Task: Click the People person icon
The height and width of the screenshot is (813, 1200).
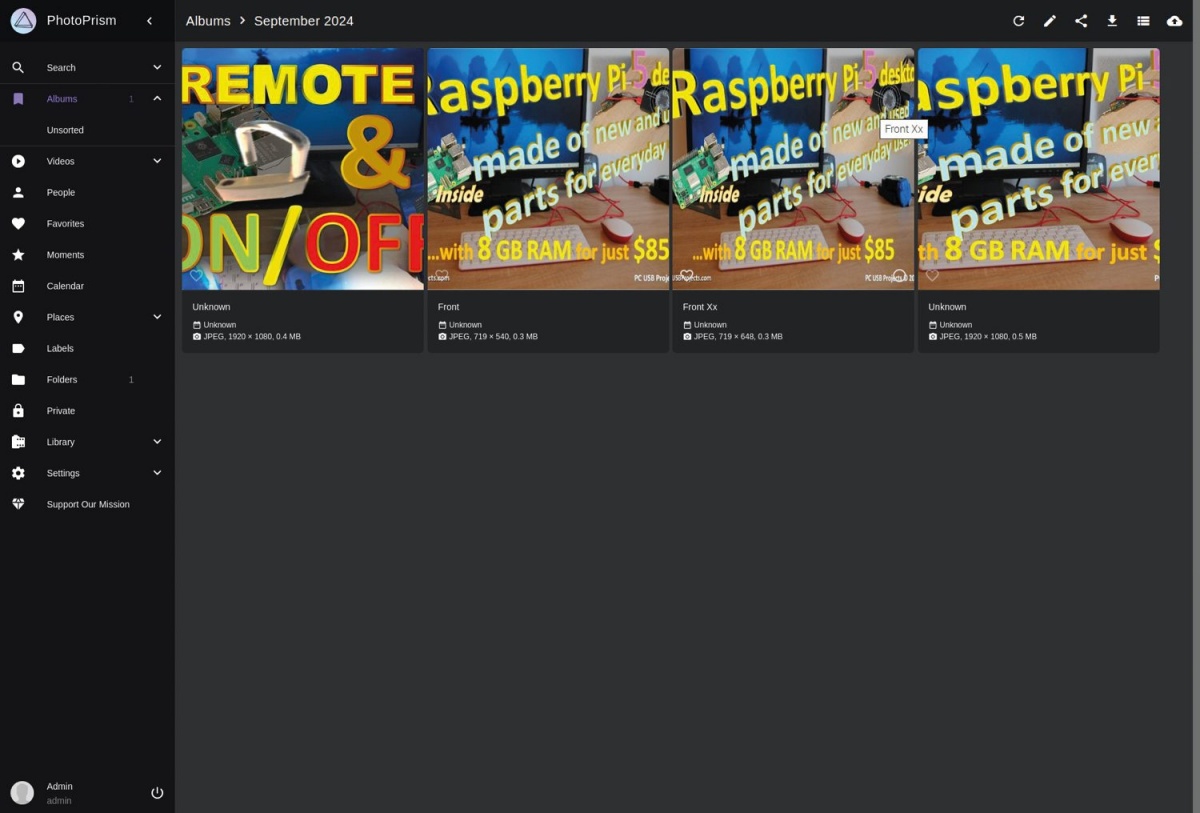Action: coord(18,192)
